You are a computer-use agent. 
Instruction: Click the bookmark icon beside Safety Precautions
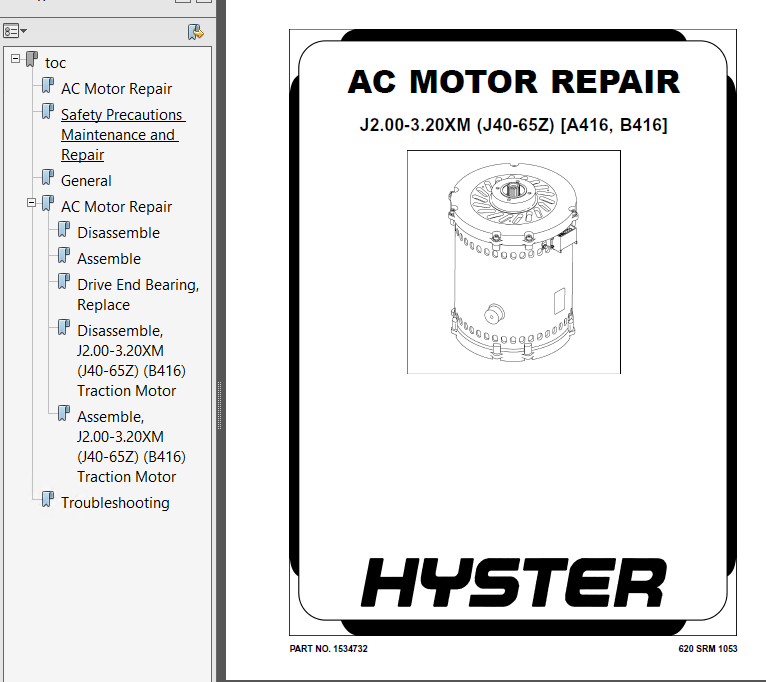click(48, 111)
